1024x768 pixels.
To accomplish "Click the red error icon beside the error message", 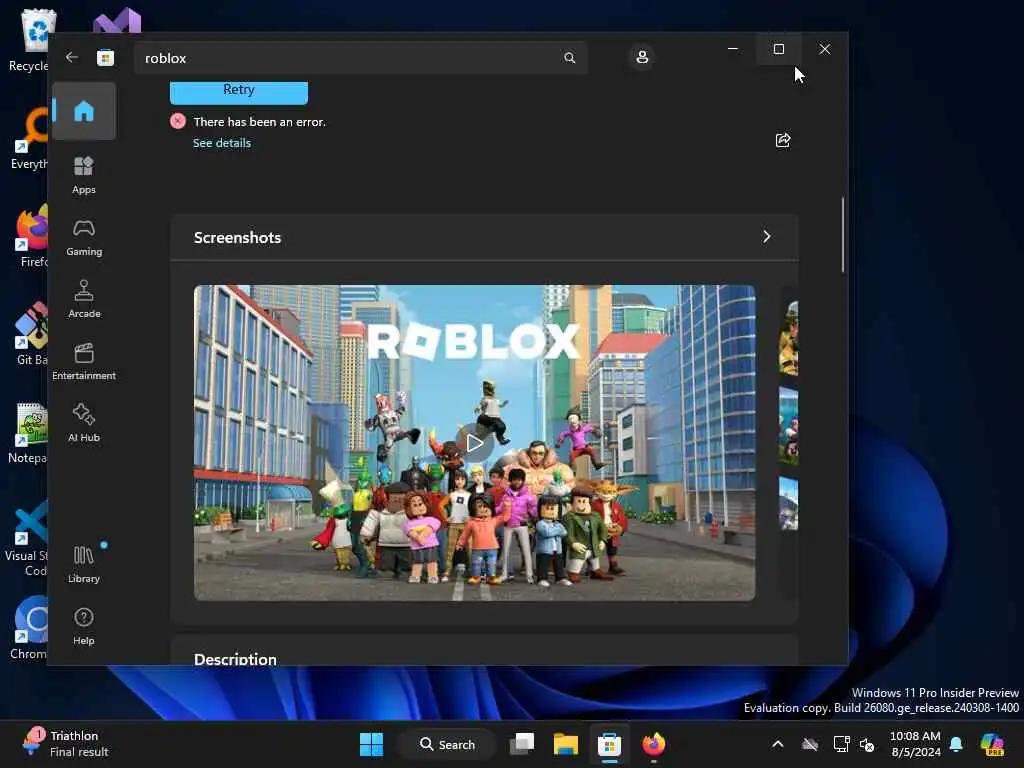I will point(178,121).
